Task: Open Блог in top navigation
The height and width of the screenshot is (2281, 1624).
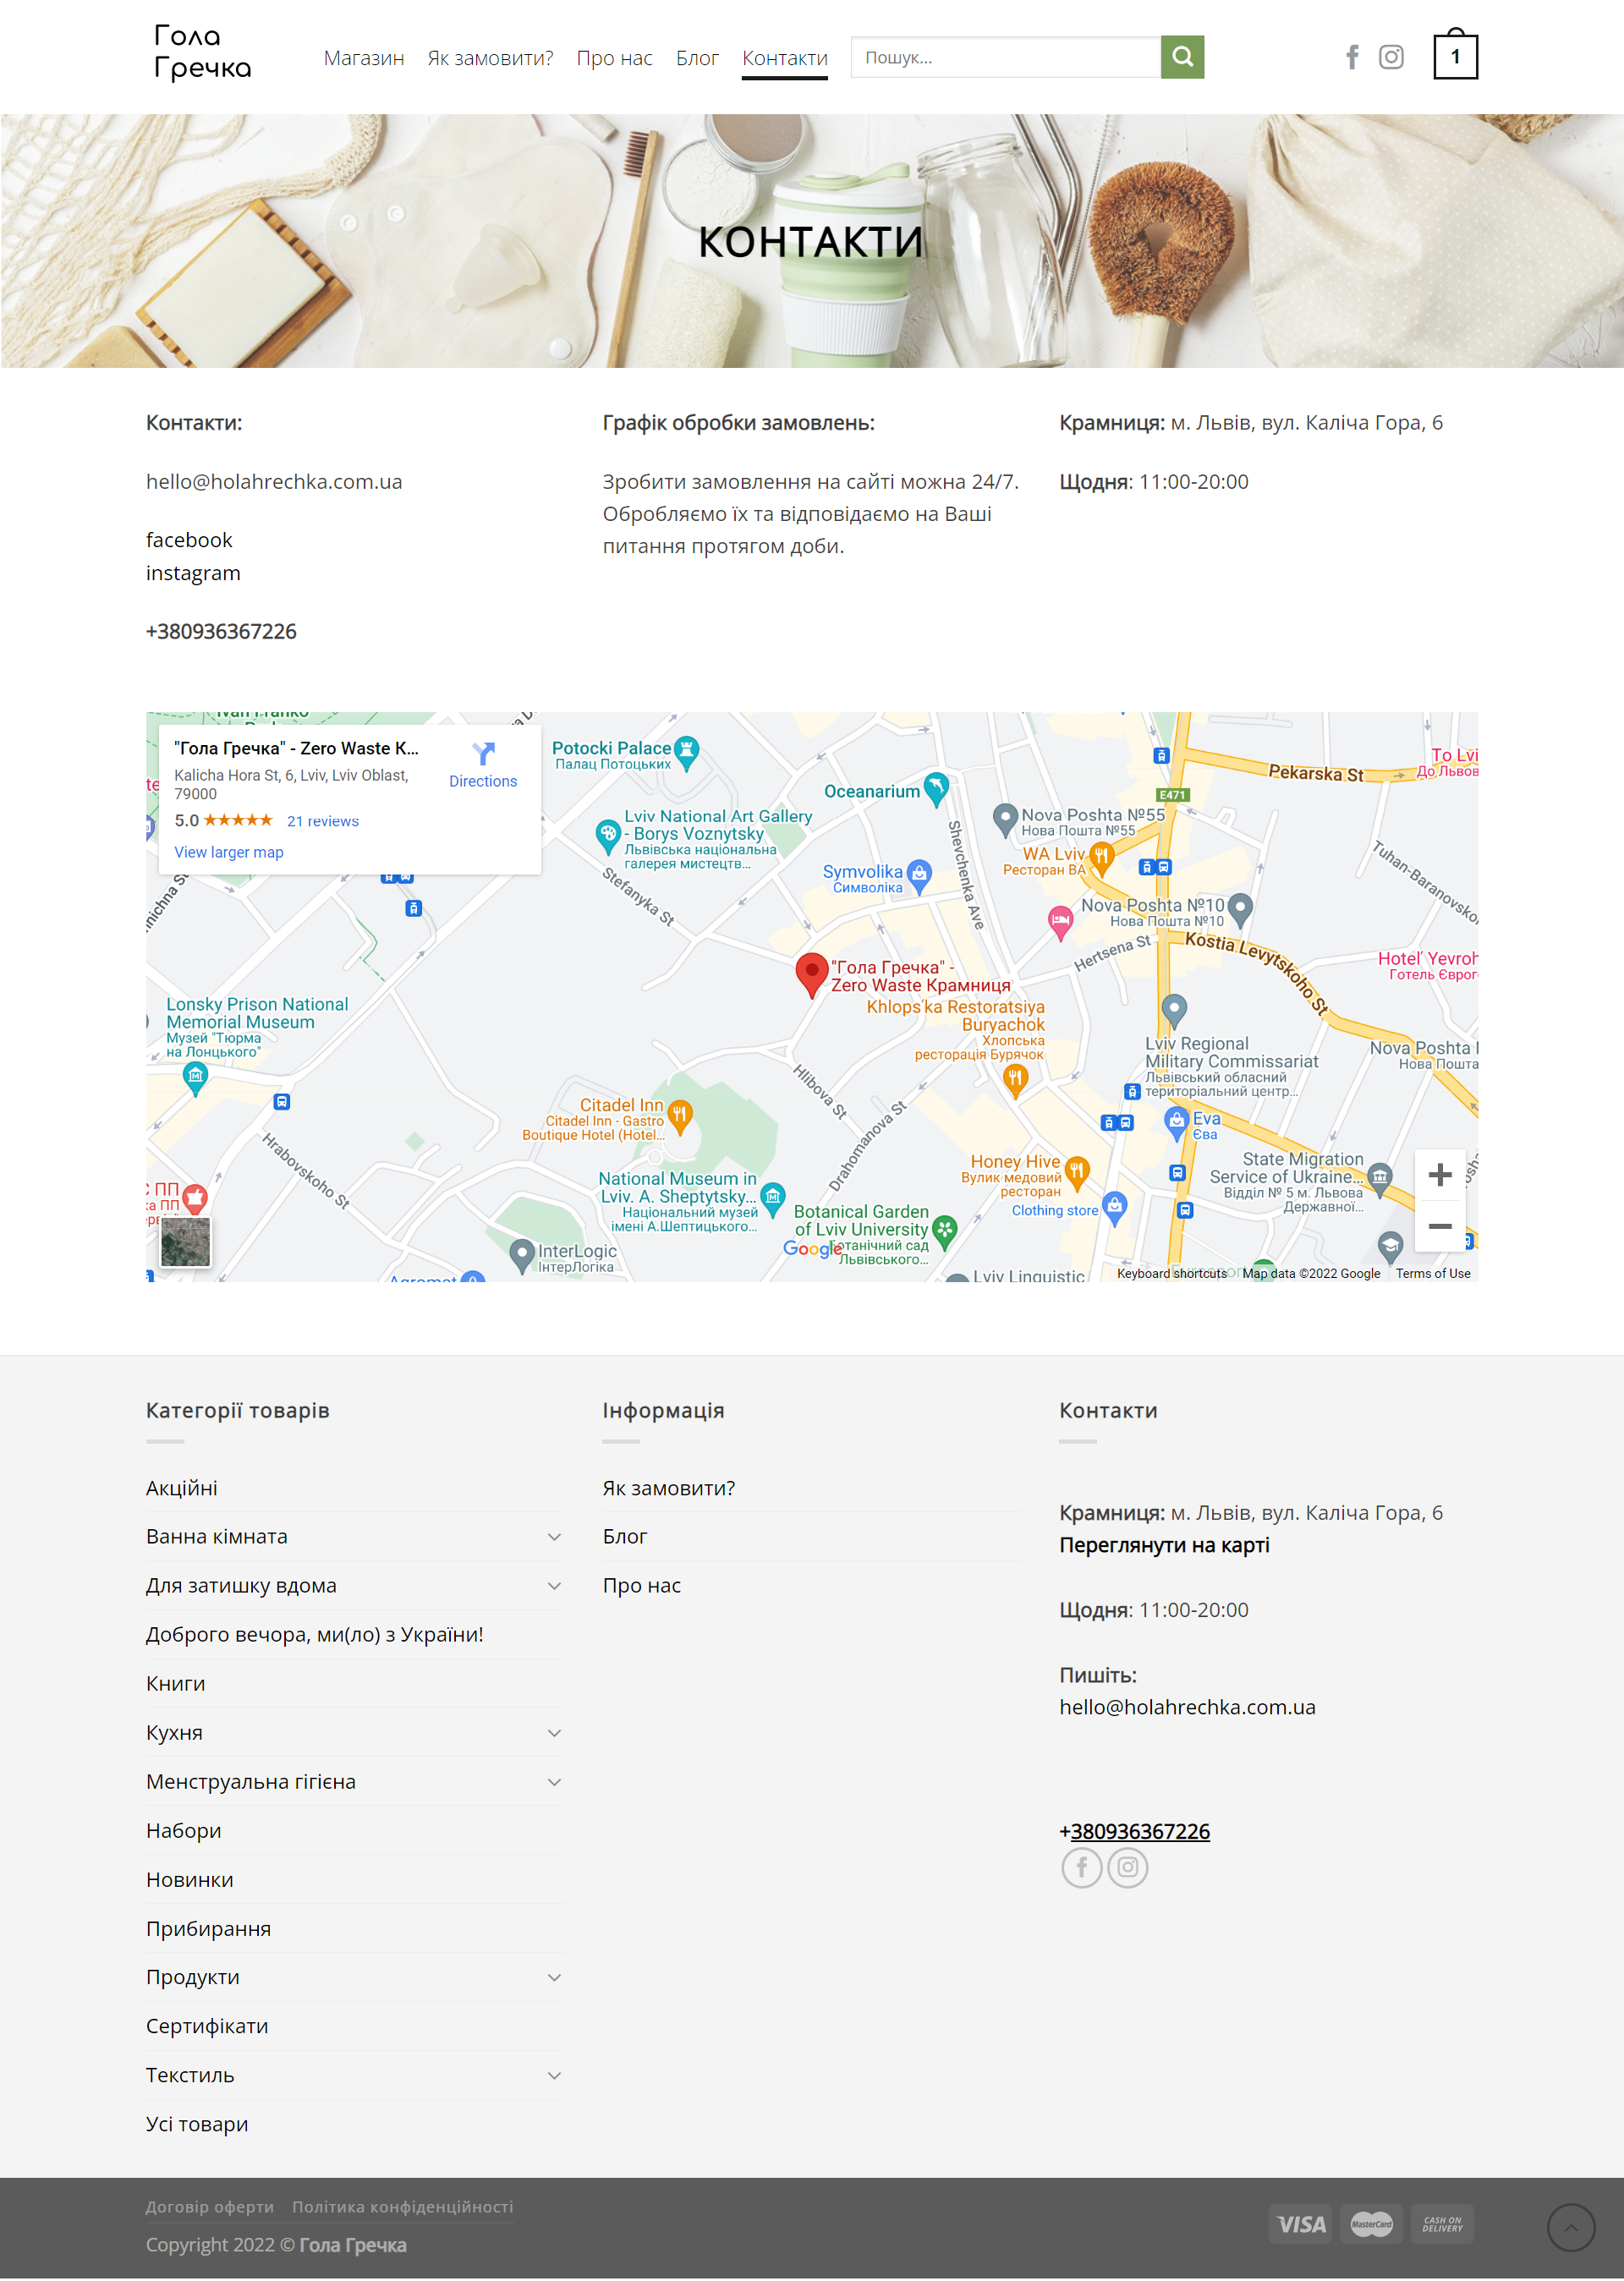Action: click(697, 58)
